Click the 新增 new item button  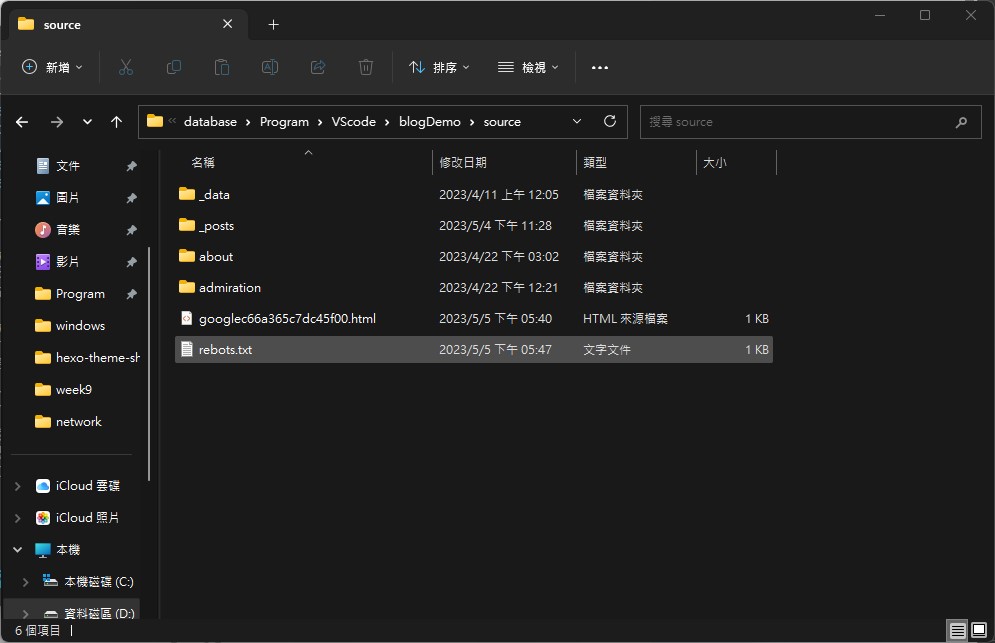(52, 67)
